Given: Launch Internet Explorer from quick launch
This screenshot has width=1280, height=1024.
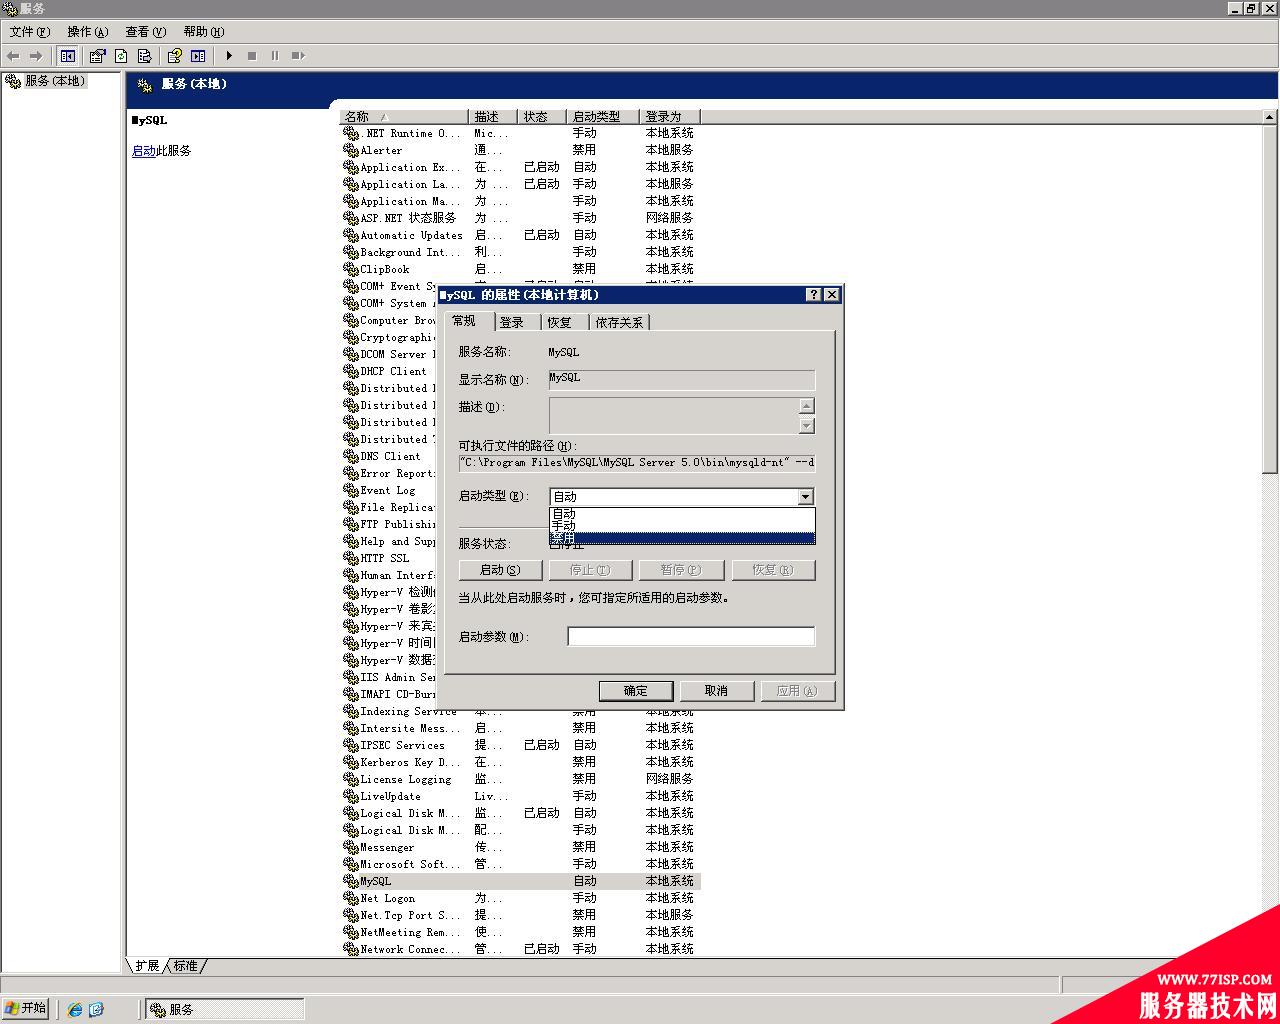Looking at the screenshot, I should [75, 1010].
